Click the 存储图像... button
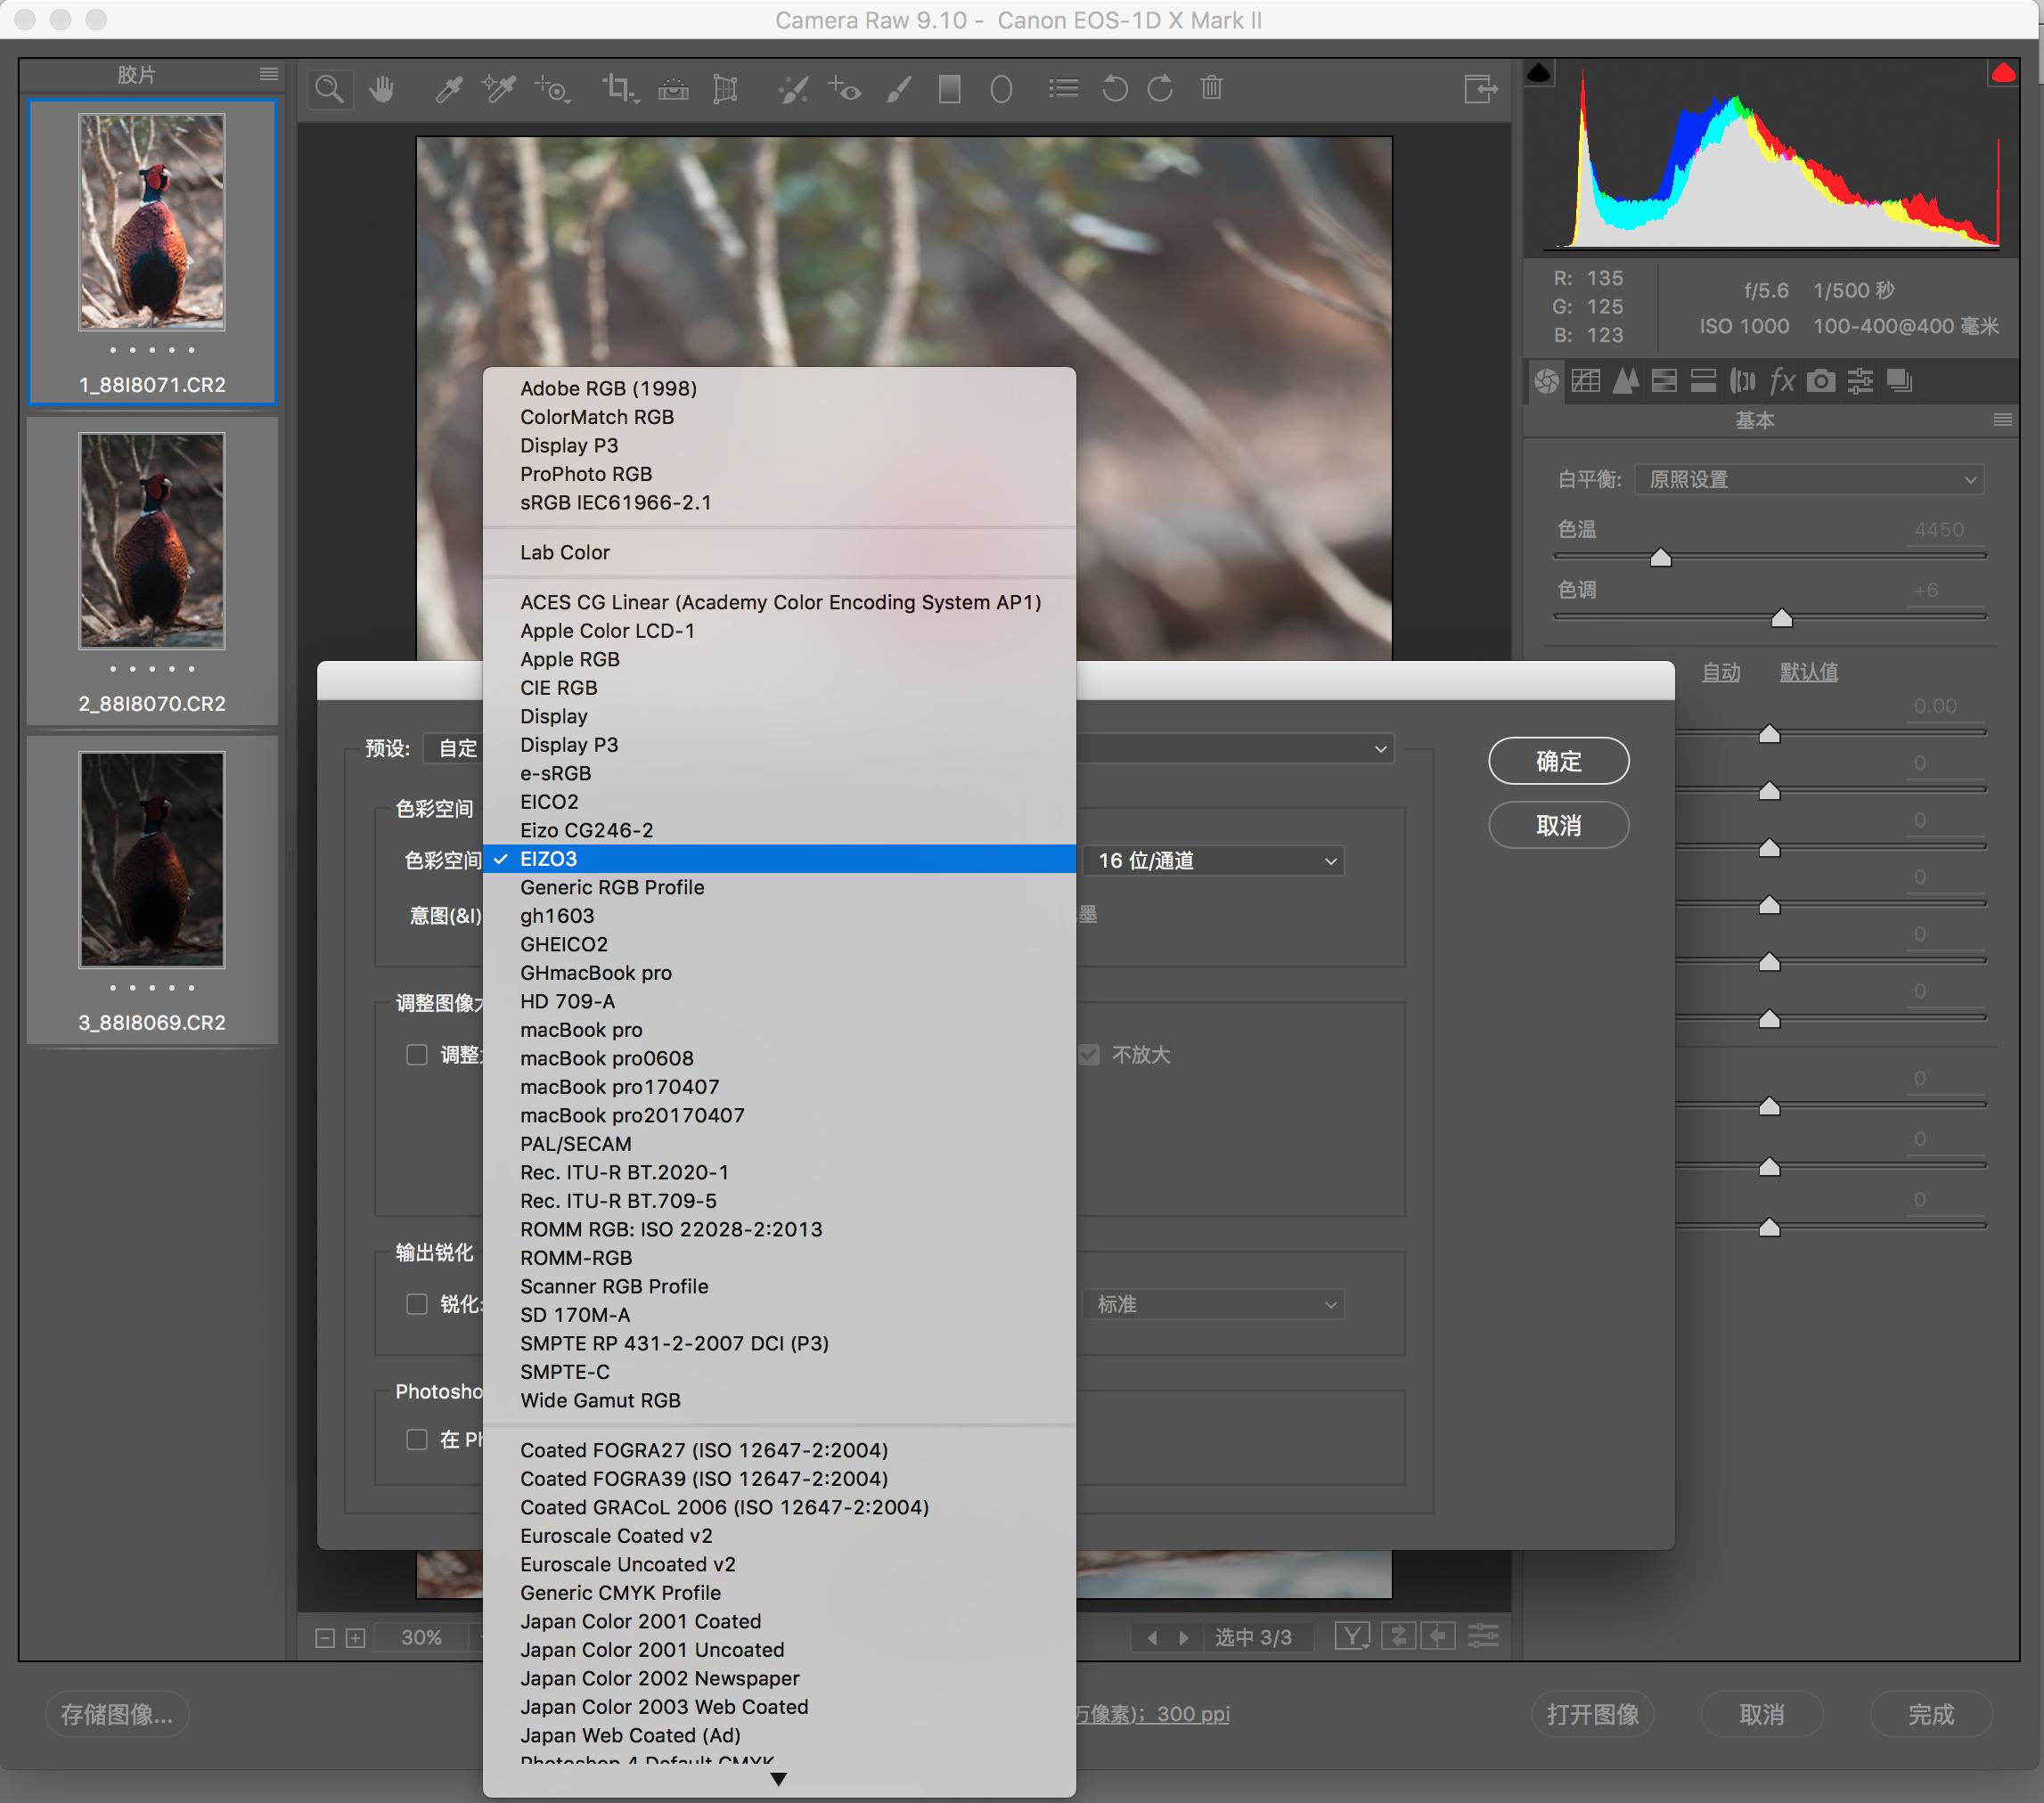This screenshot has width=2044, height=1803. [117, 1714]
